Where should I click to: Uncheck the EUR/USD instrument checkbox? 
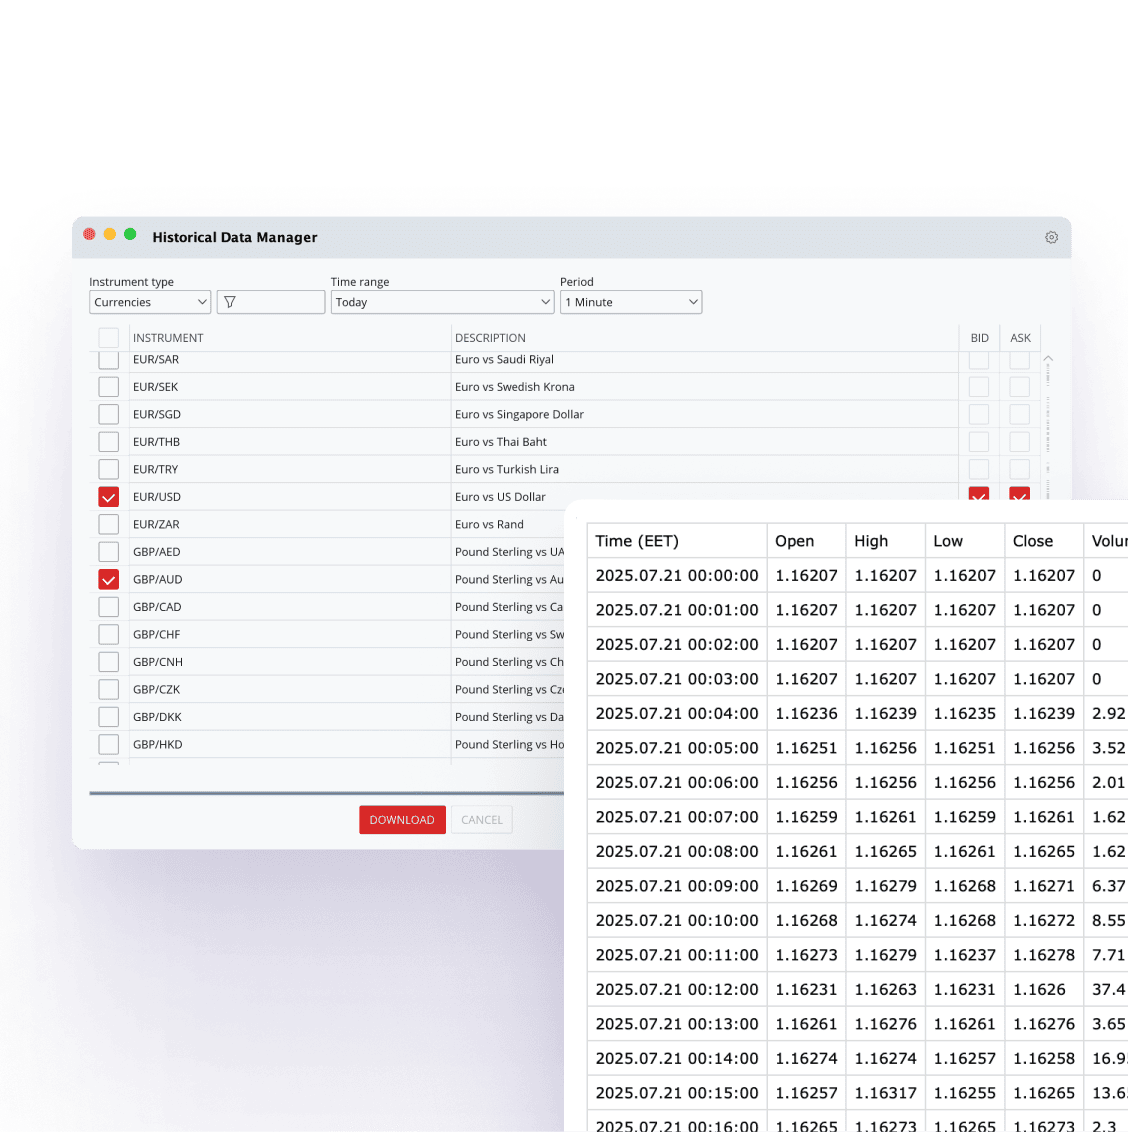pos(109,497)
